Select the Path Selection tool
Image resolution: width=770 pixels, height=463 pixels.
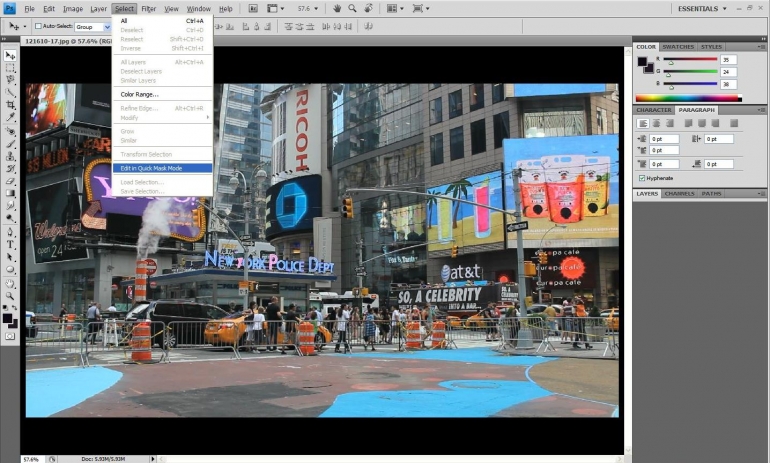[x=10, y=256]
